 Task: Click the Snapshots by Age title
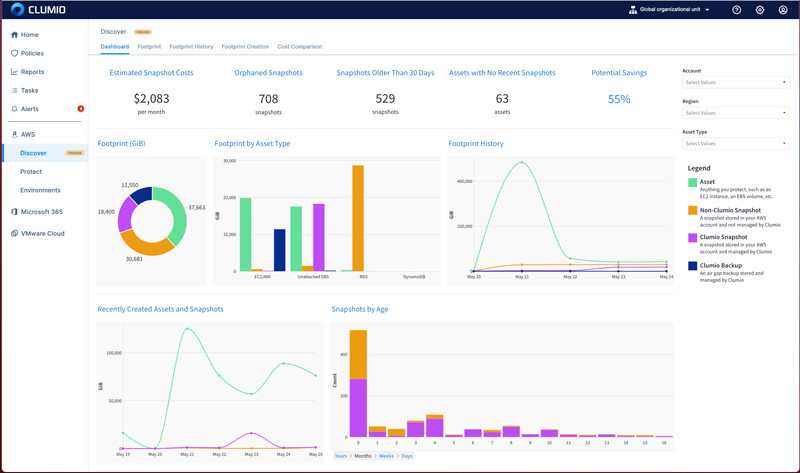pos(360,309)
